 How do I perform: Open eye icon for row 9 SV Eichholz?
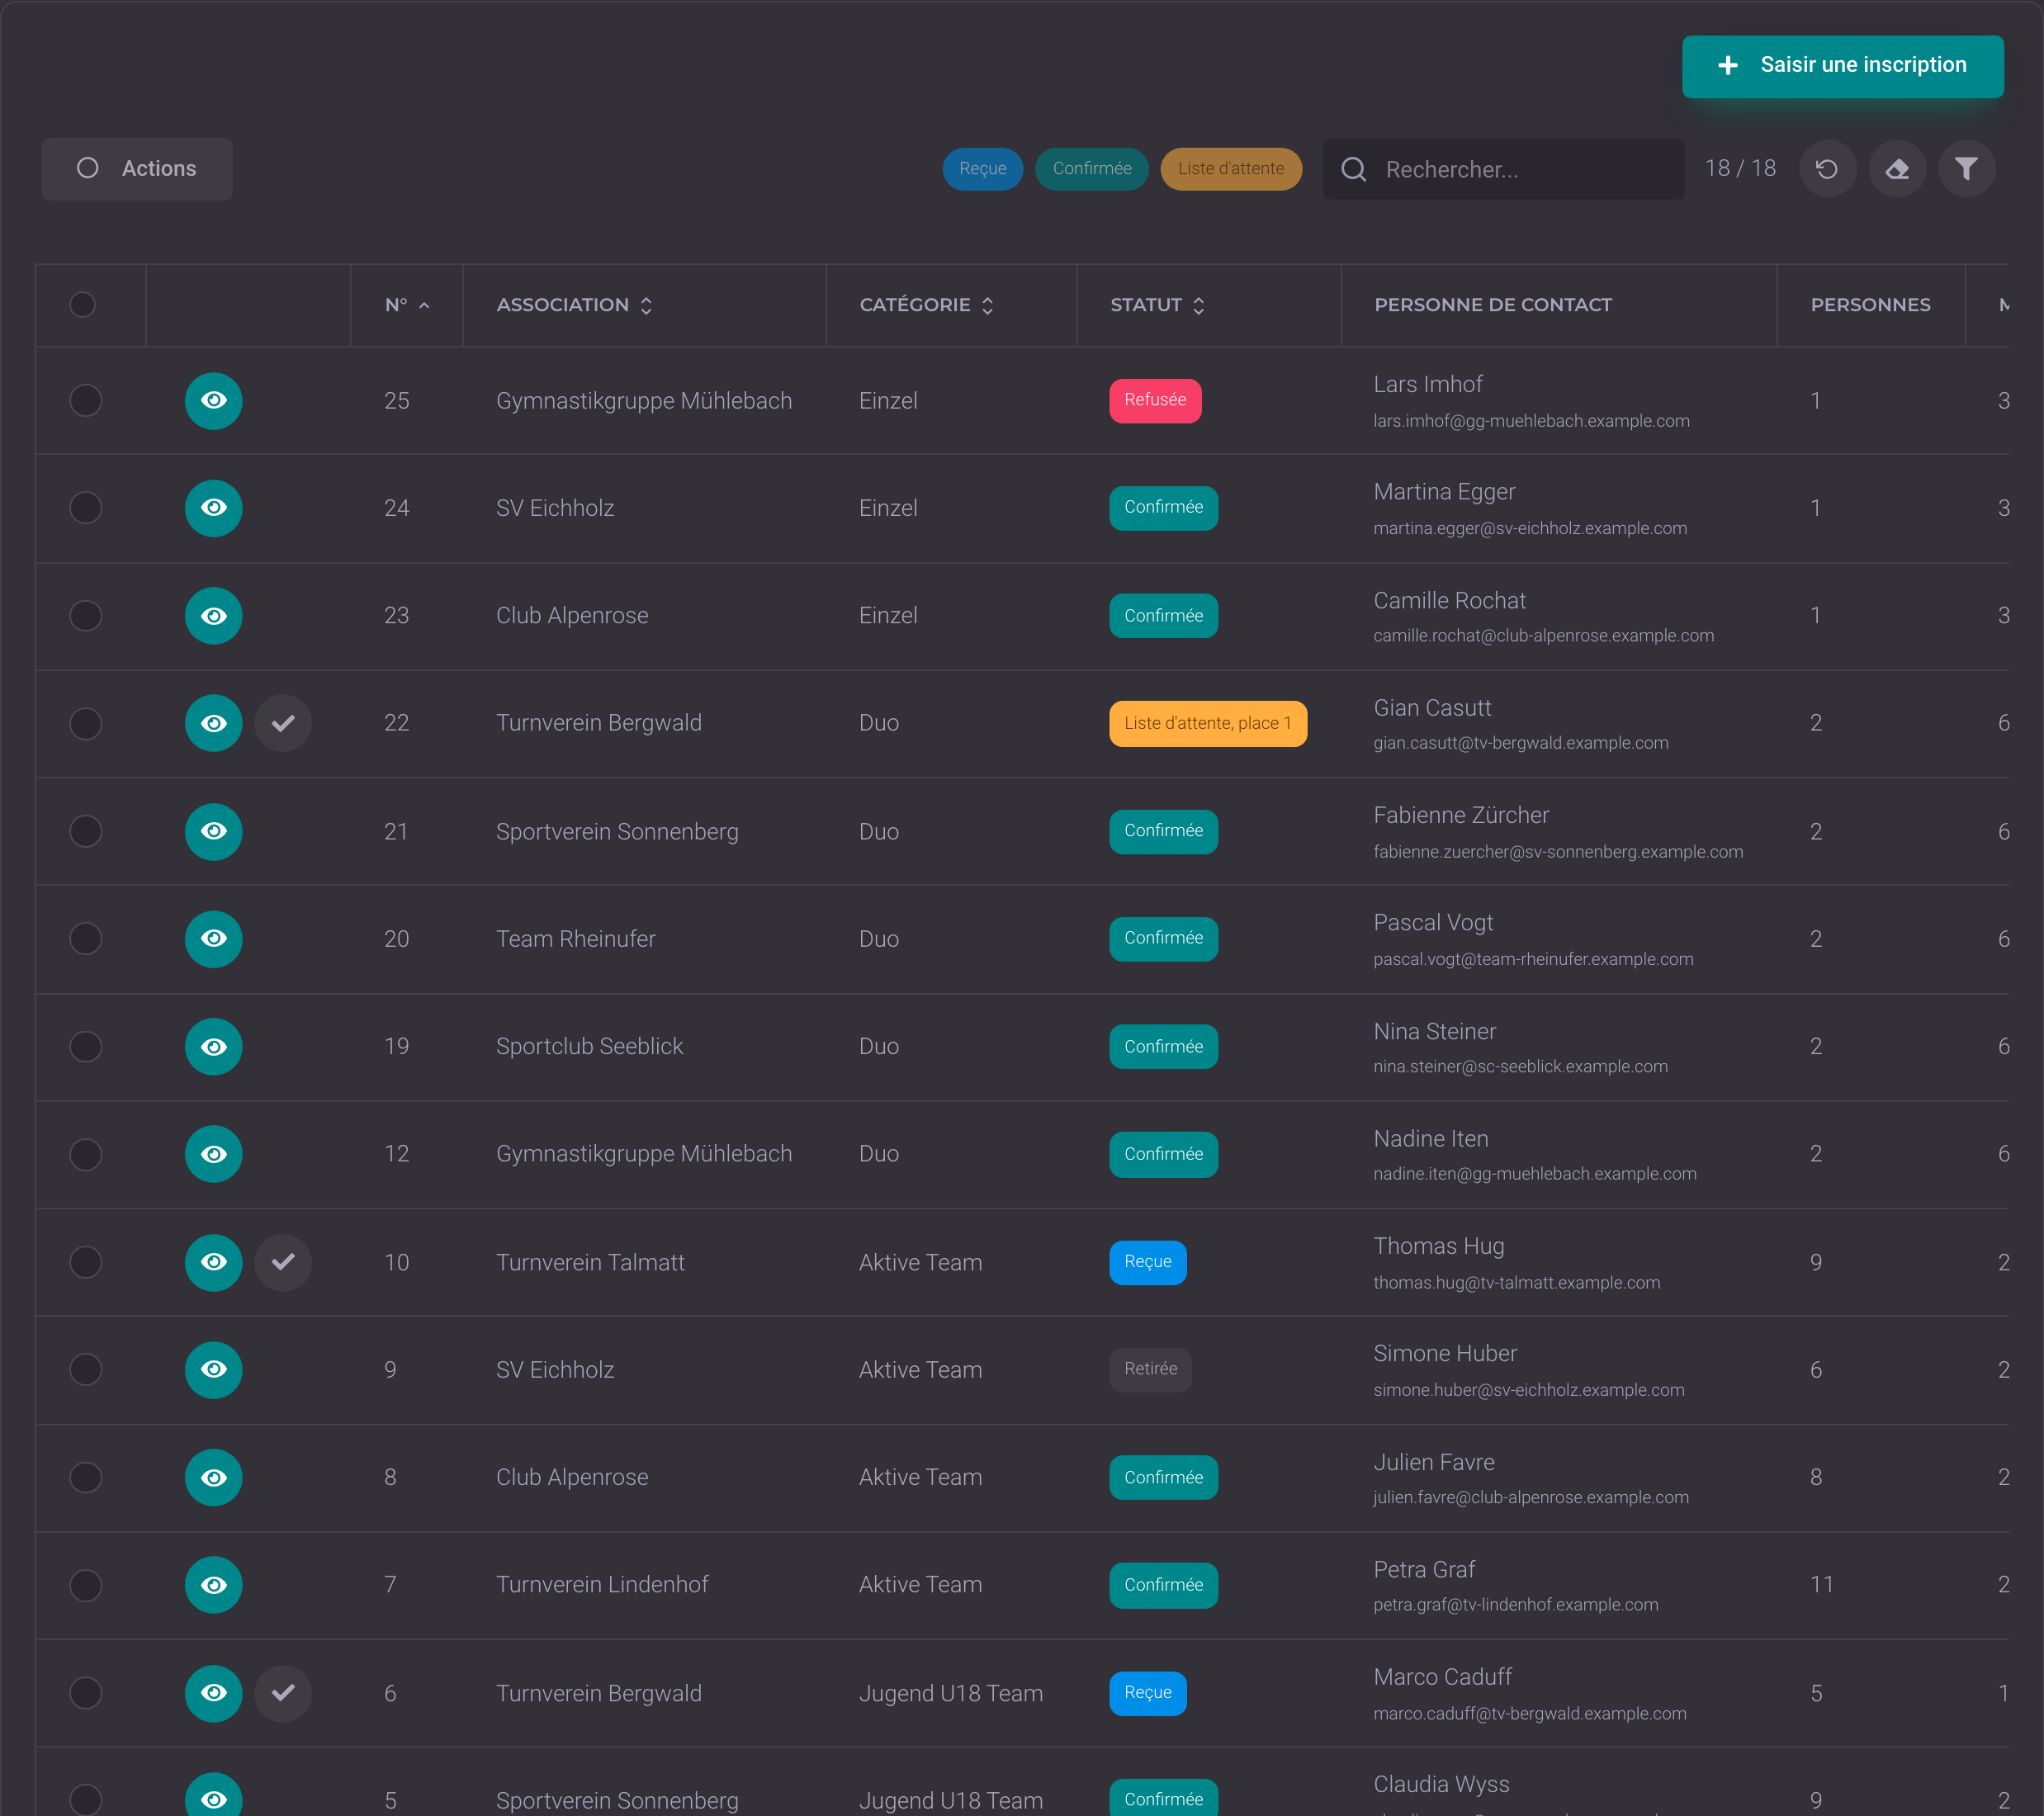[214, 1370]
